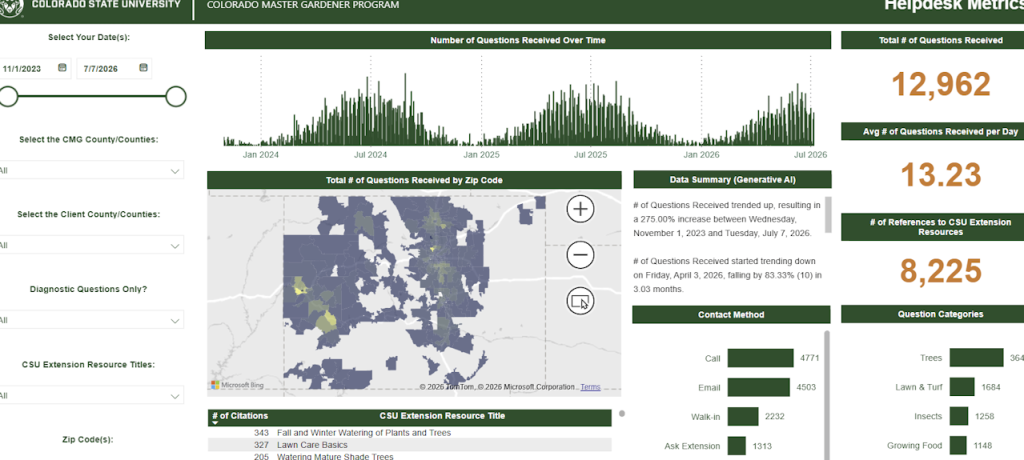Viewport: 1024px width, 460px height.
Task: Grab the right date slider handle
Action: click(x=176, y=97)
